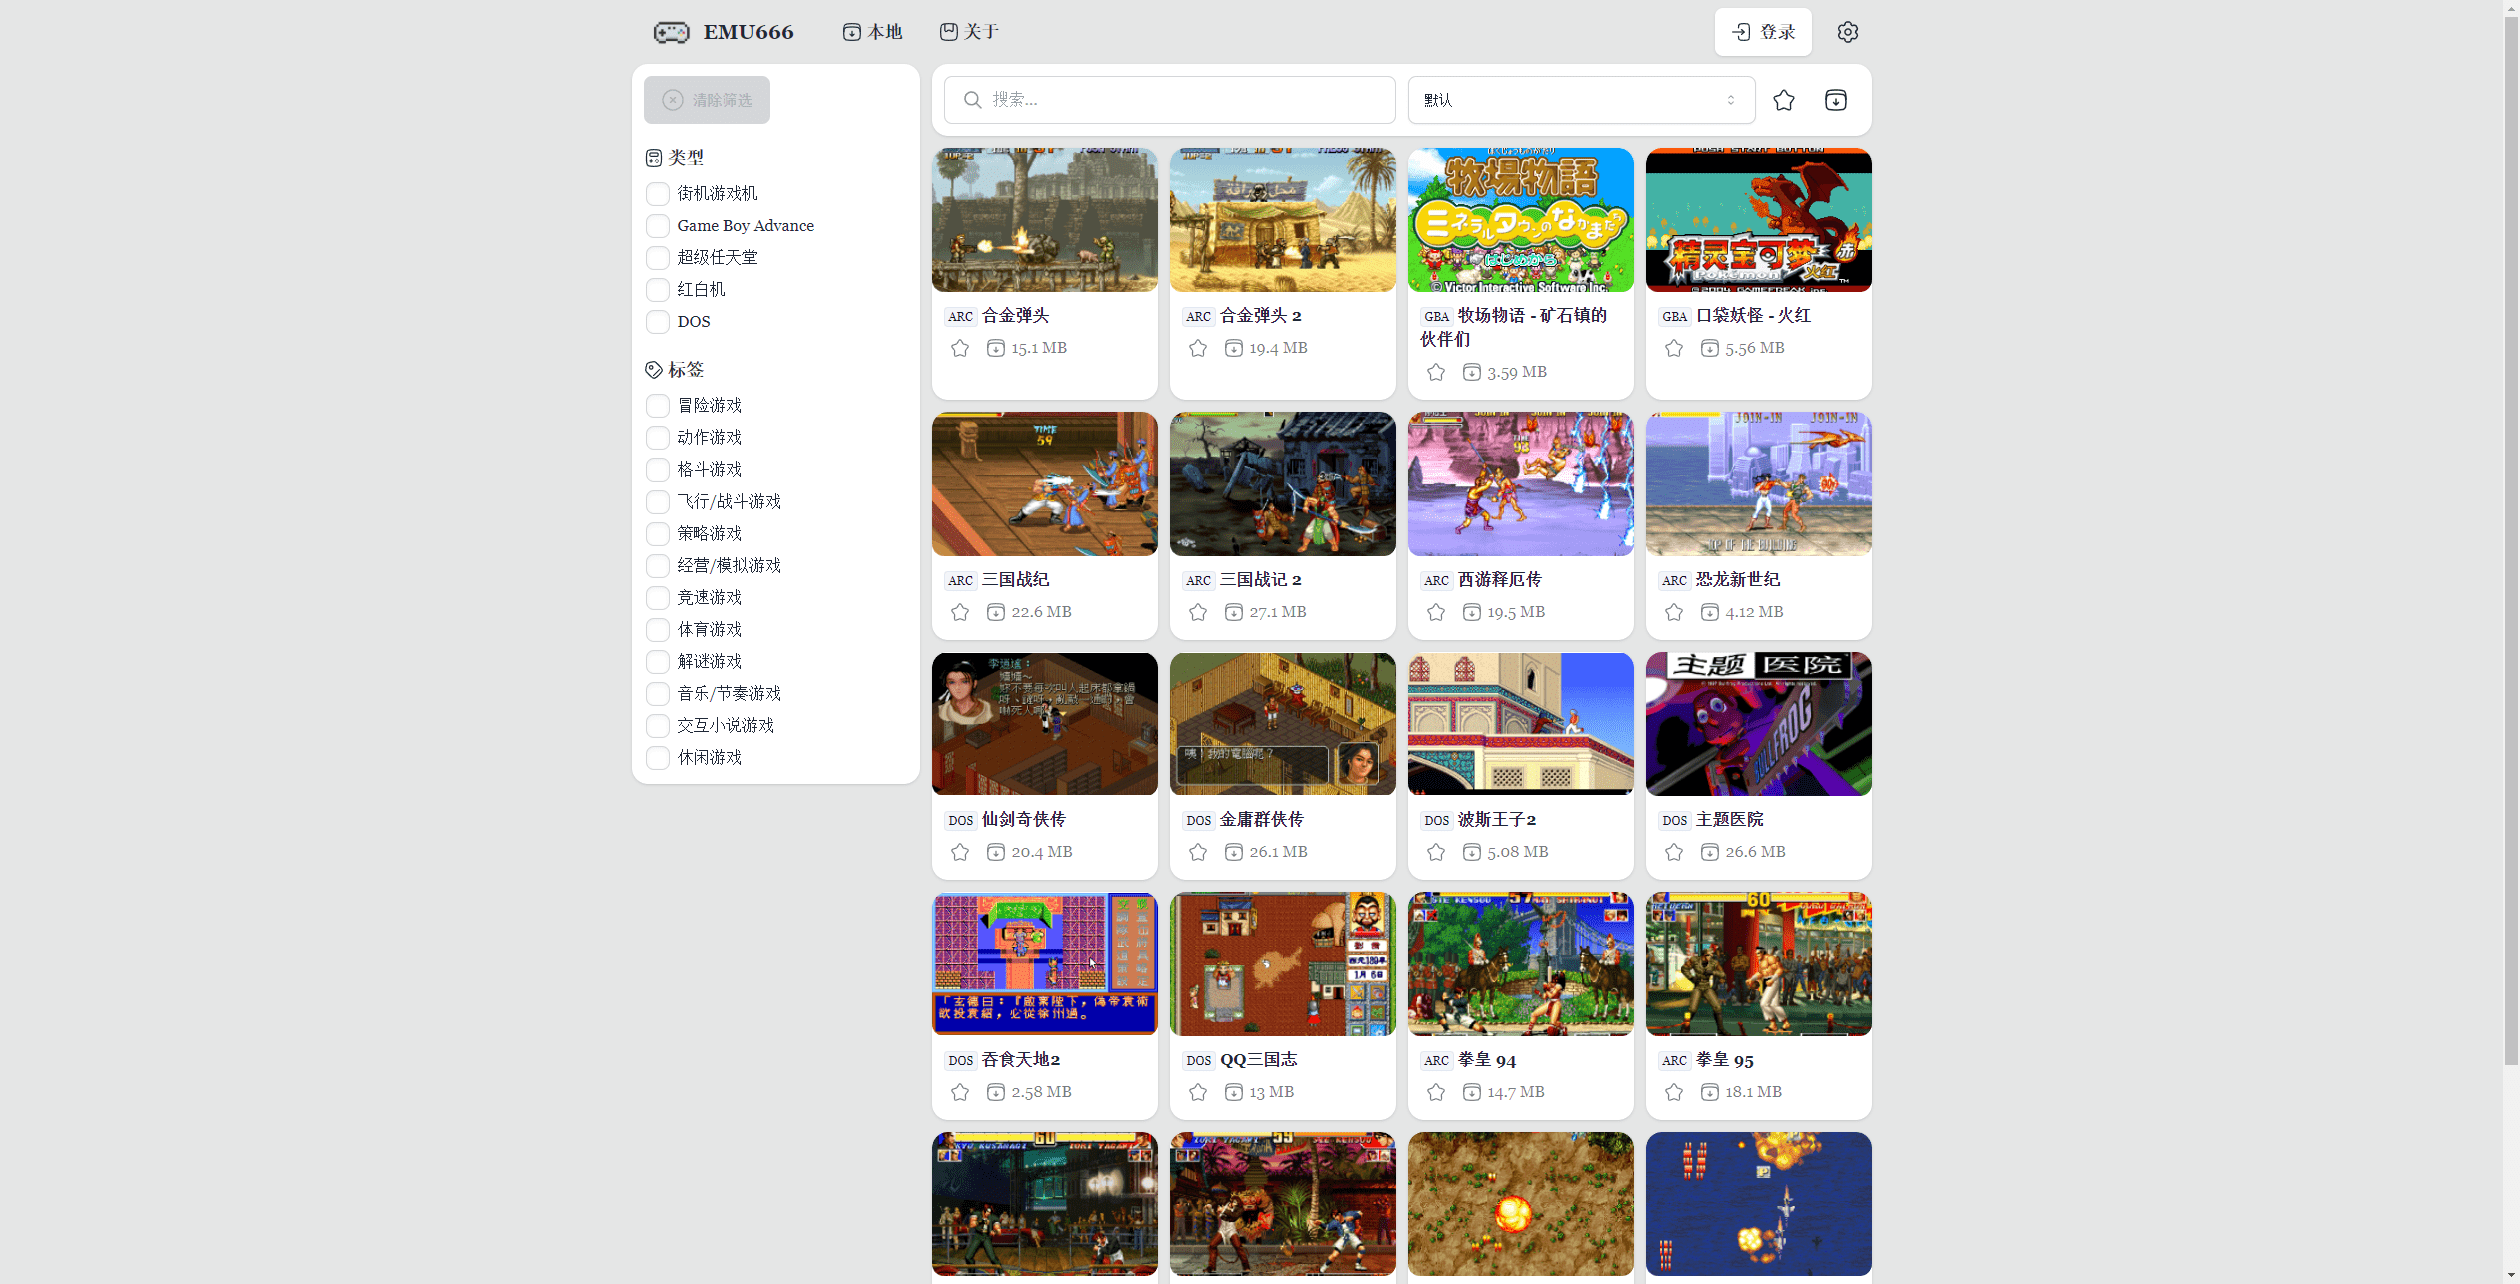Star the 口袋妖怪 - 火红 card

[1674, 348]
